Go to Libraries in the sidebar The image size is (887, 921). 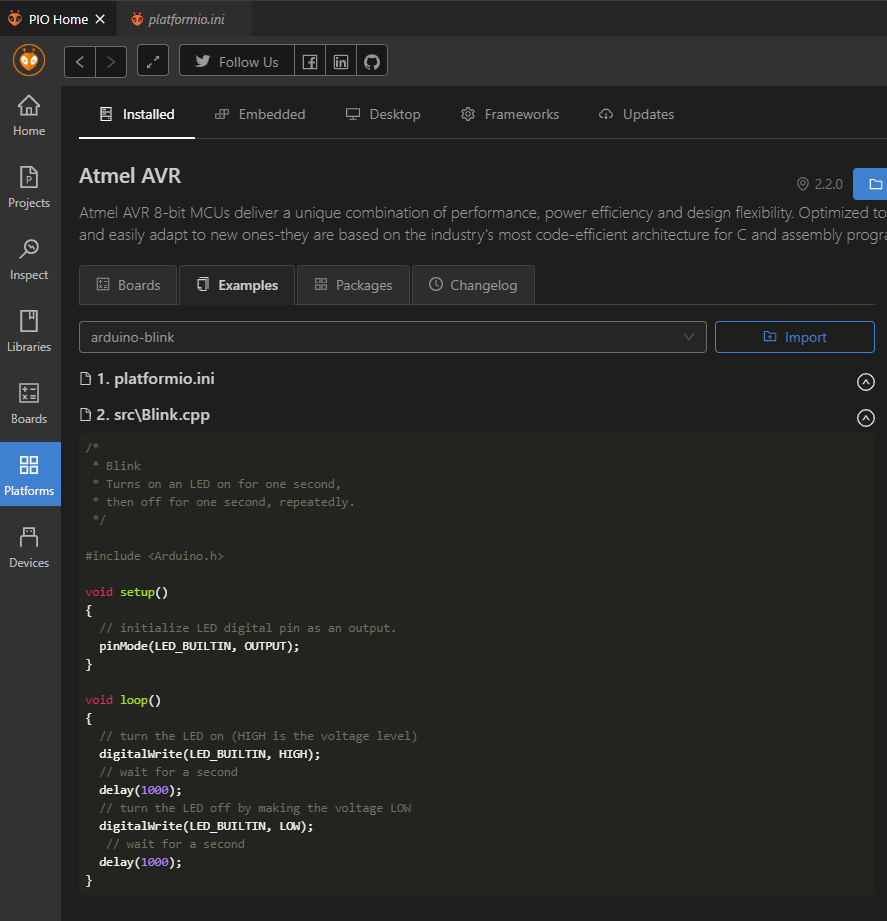(29, 331)
